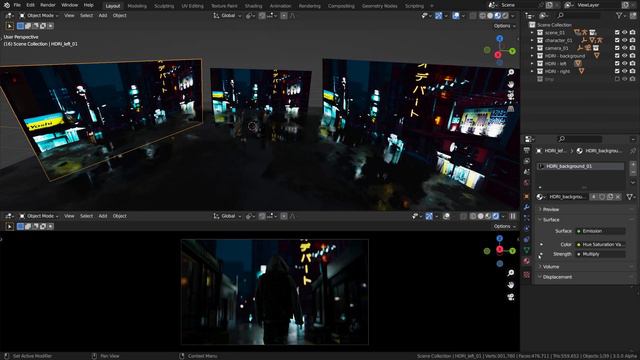Click camera view gizmo in top viewport
This screenshot has height=360, width=640.
[x=511, y=96]
